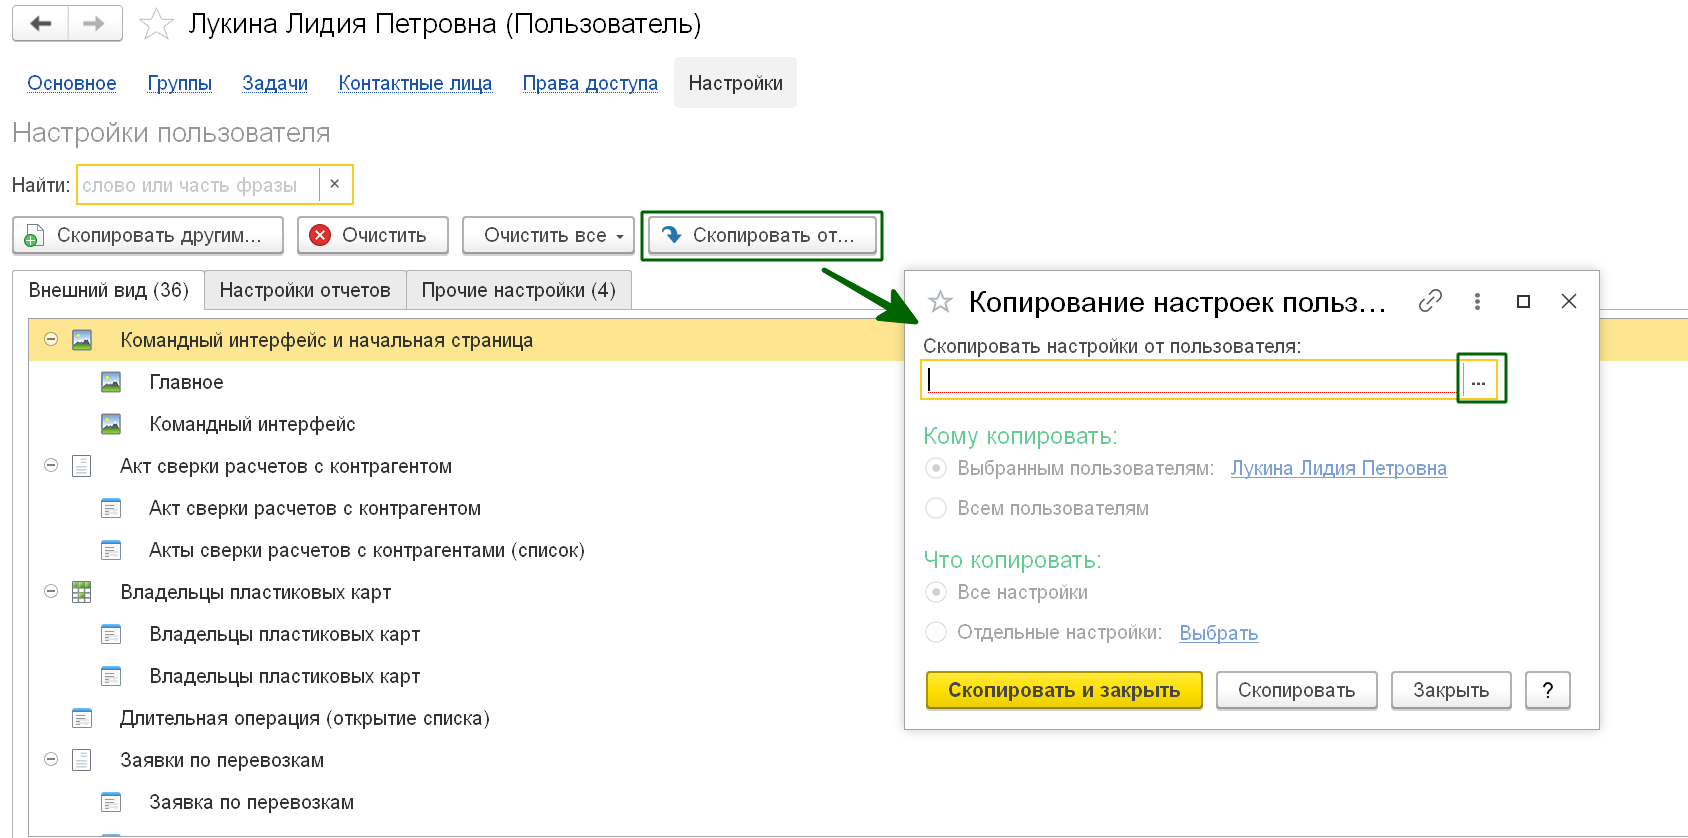Image resolution: width=1688 pixels, height=838 pixels.
Task: Close the copy settings dialog with X
Action: coord(1569,301)
